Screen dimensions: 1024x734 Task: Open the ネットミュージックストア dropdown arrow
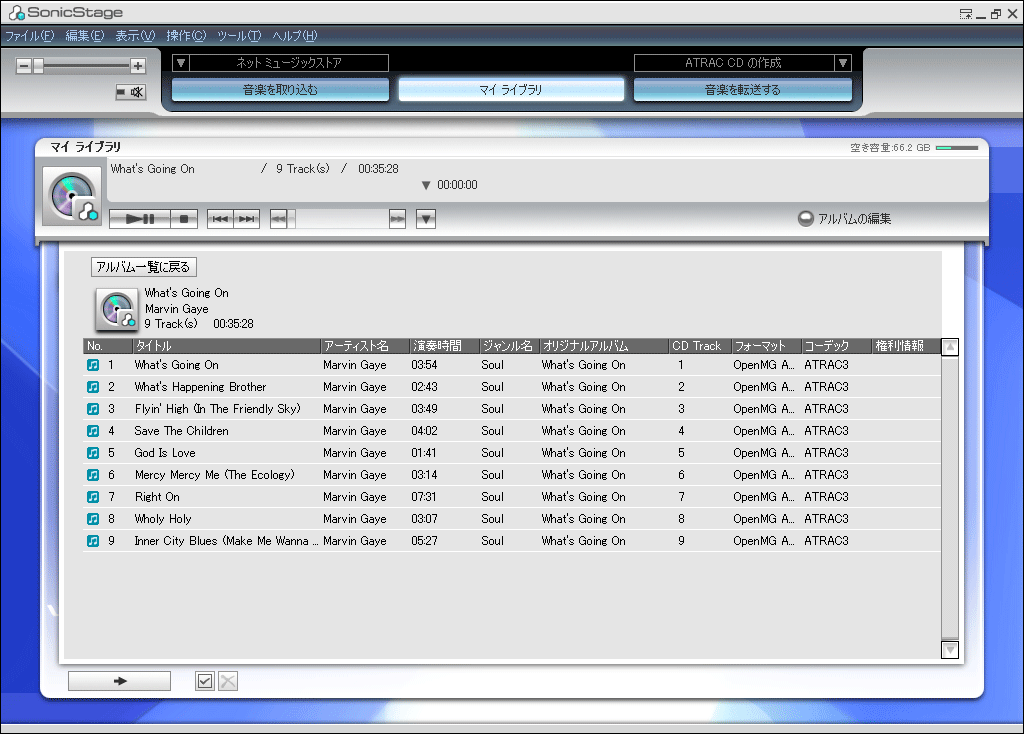pyautogui.click(x=181, y=63)
